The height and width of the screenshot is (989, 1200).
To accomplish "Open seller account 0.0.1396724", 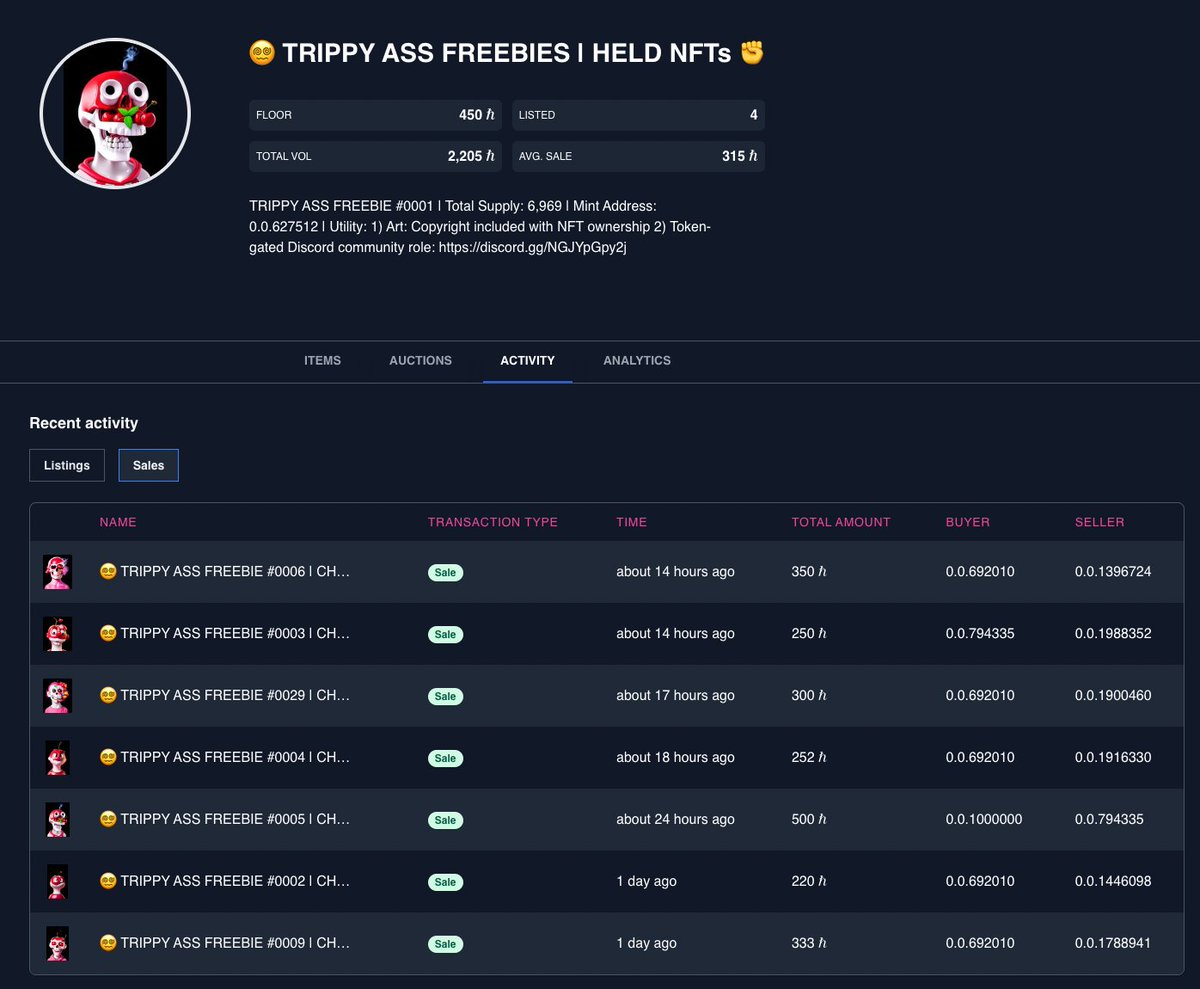I will pos(1113,572).
